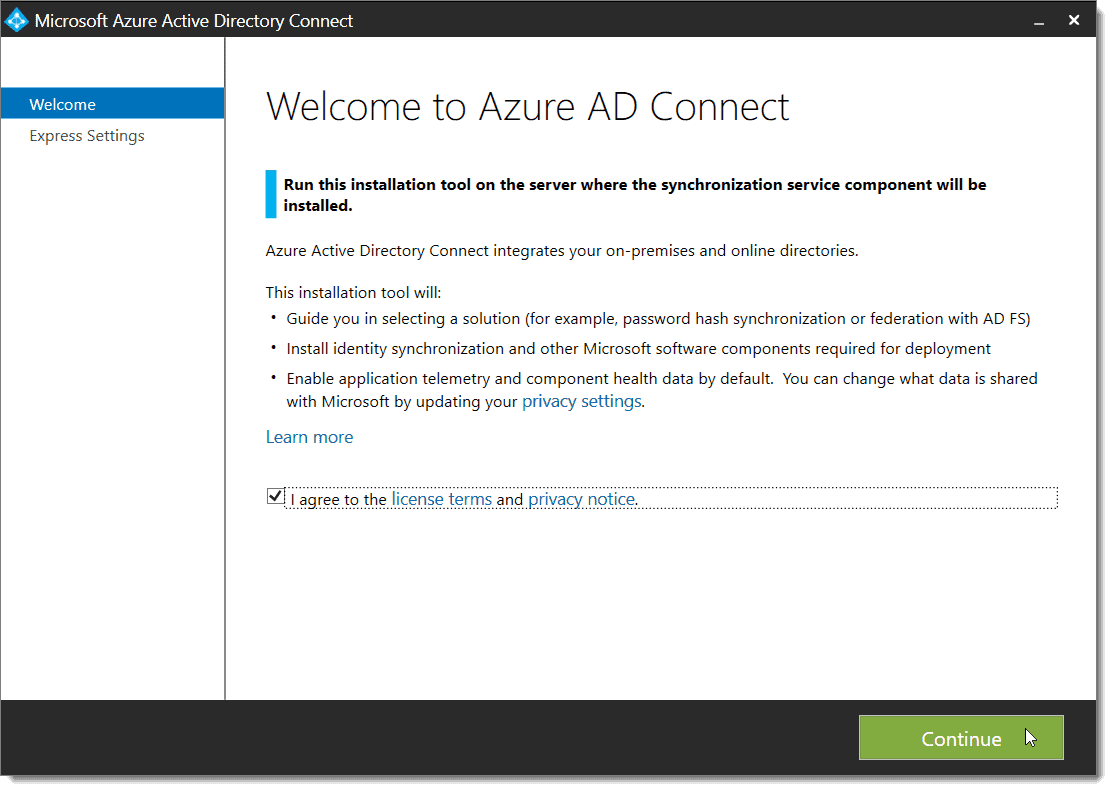Click the 'Enable application telemetry' bullet text
This screenshot has width=1112, height=791.
pyautogui.click(x=662, y=389)
